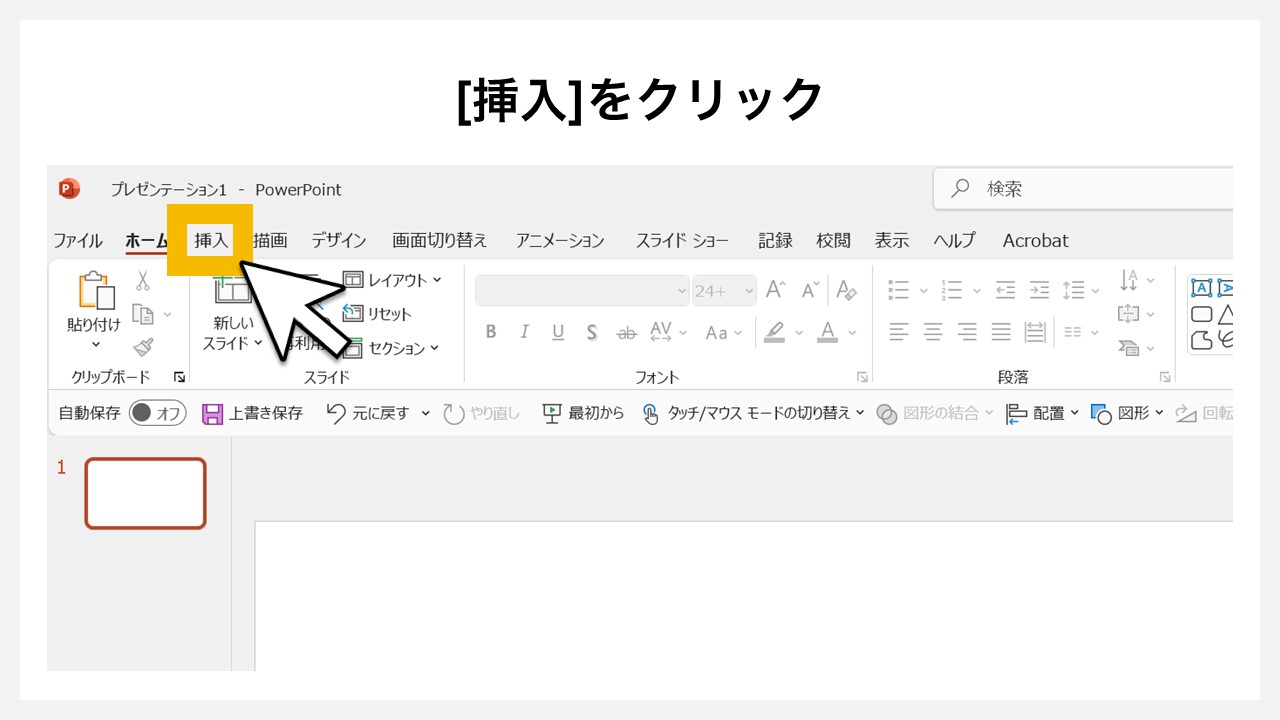This screenshot has height=720, width=1280.
Task: Start slideshow with the 最初から icon
Action: click(552, 413)
